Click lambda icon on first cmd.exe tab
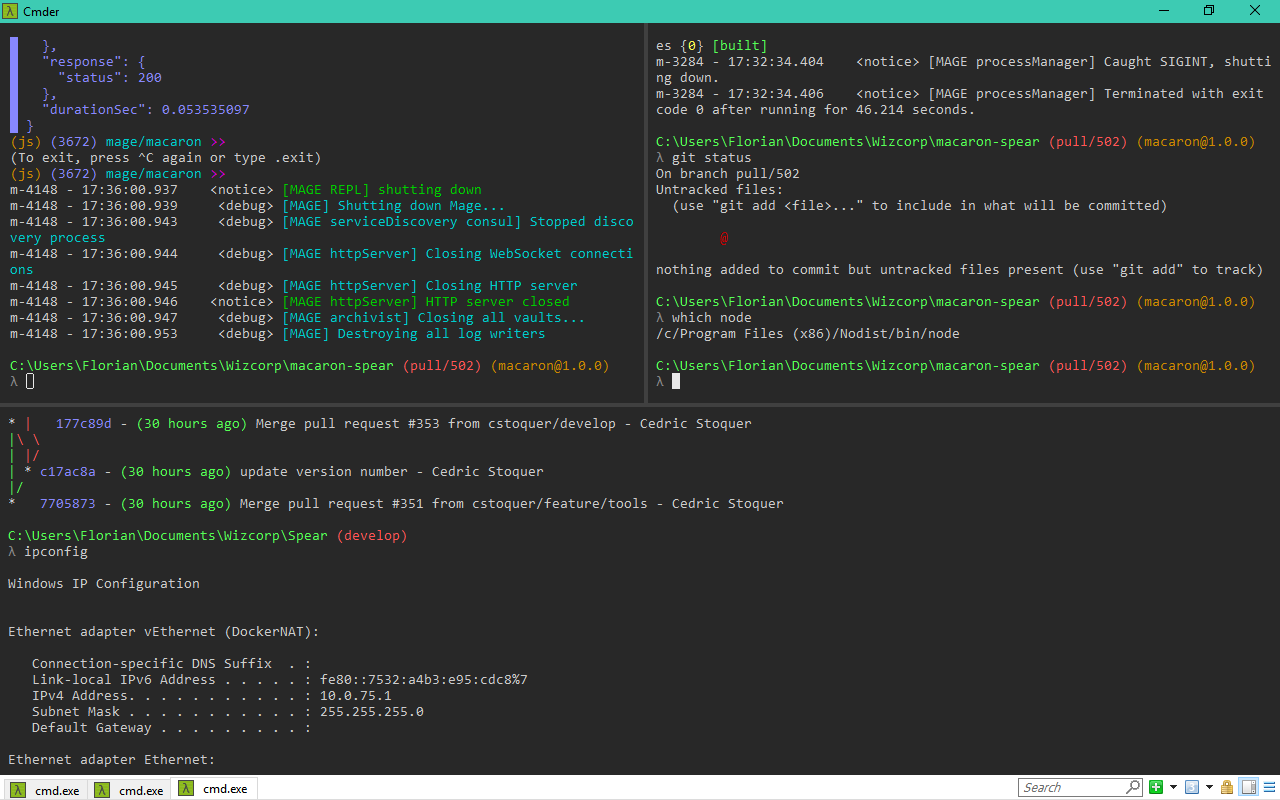This screenshot has width=1280, height=800. [17, 789]
